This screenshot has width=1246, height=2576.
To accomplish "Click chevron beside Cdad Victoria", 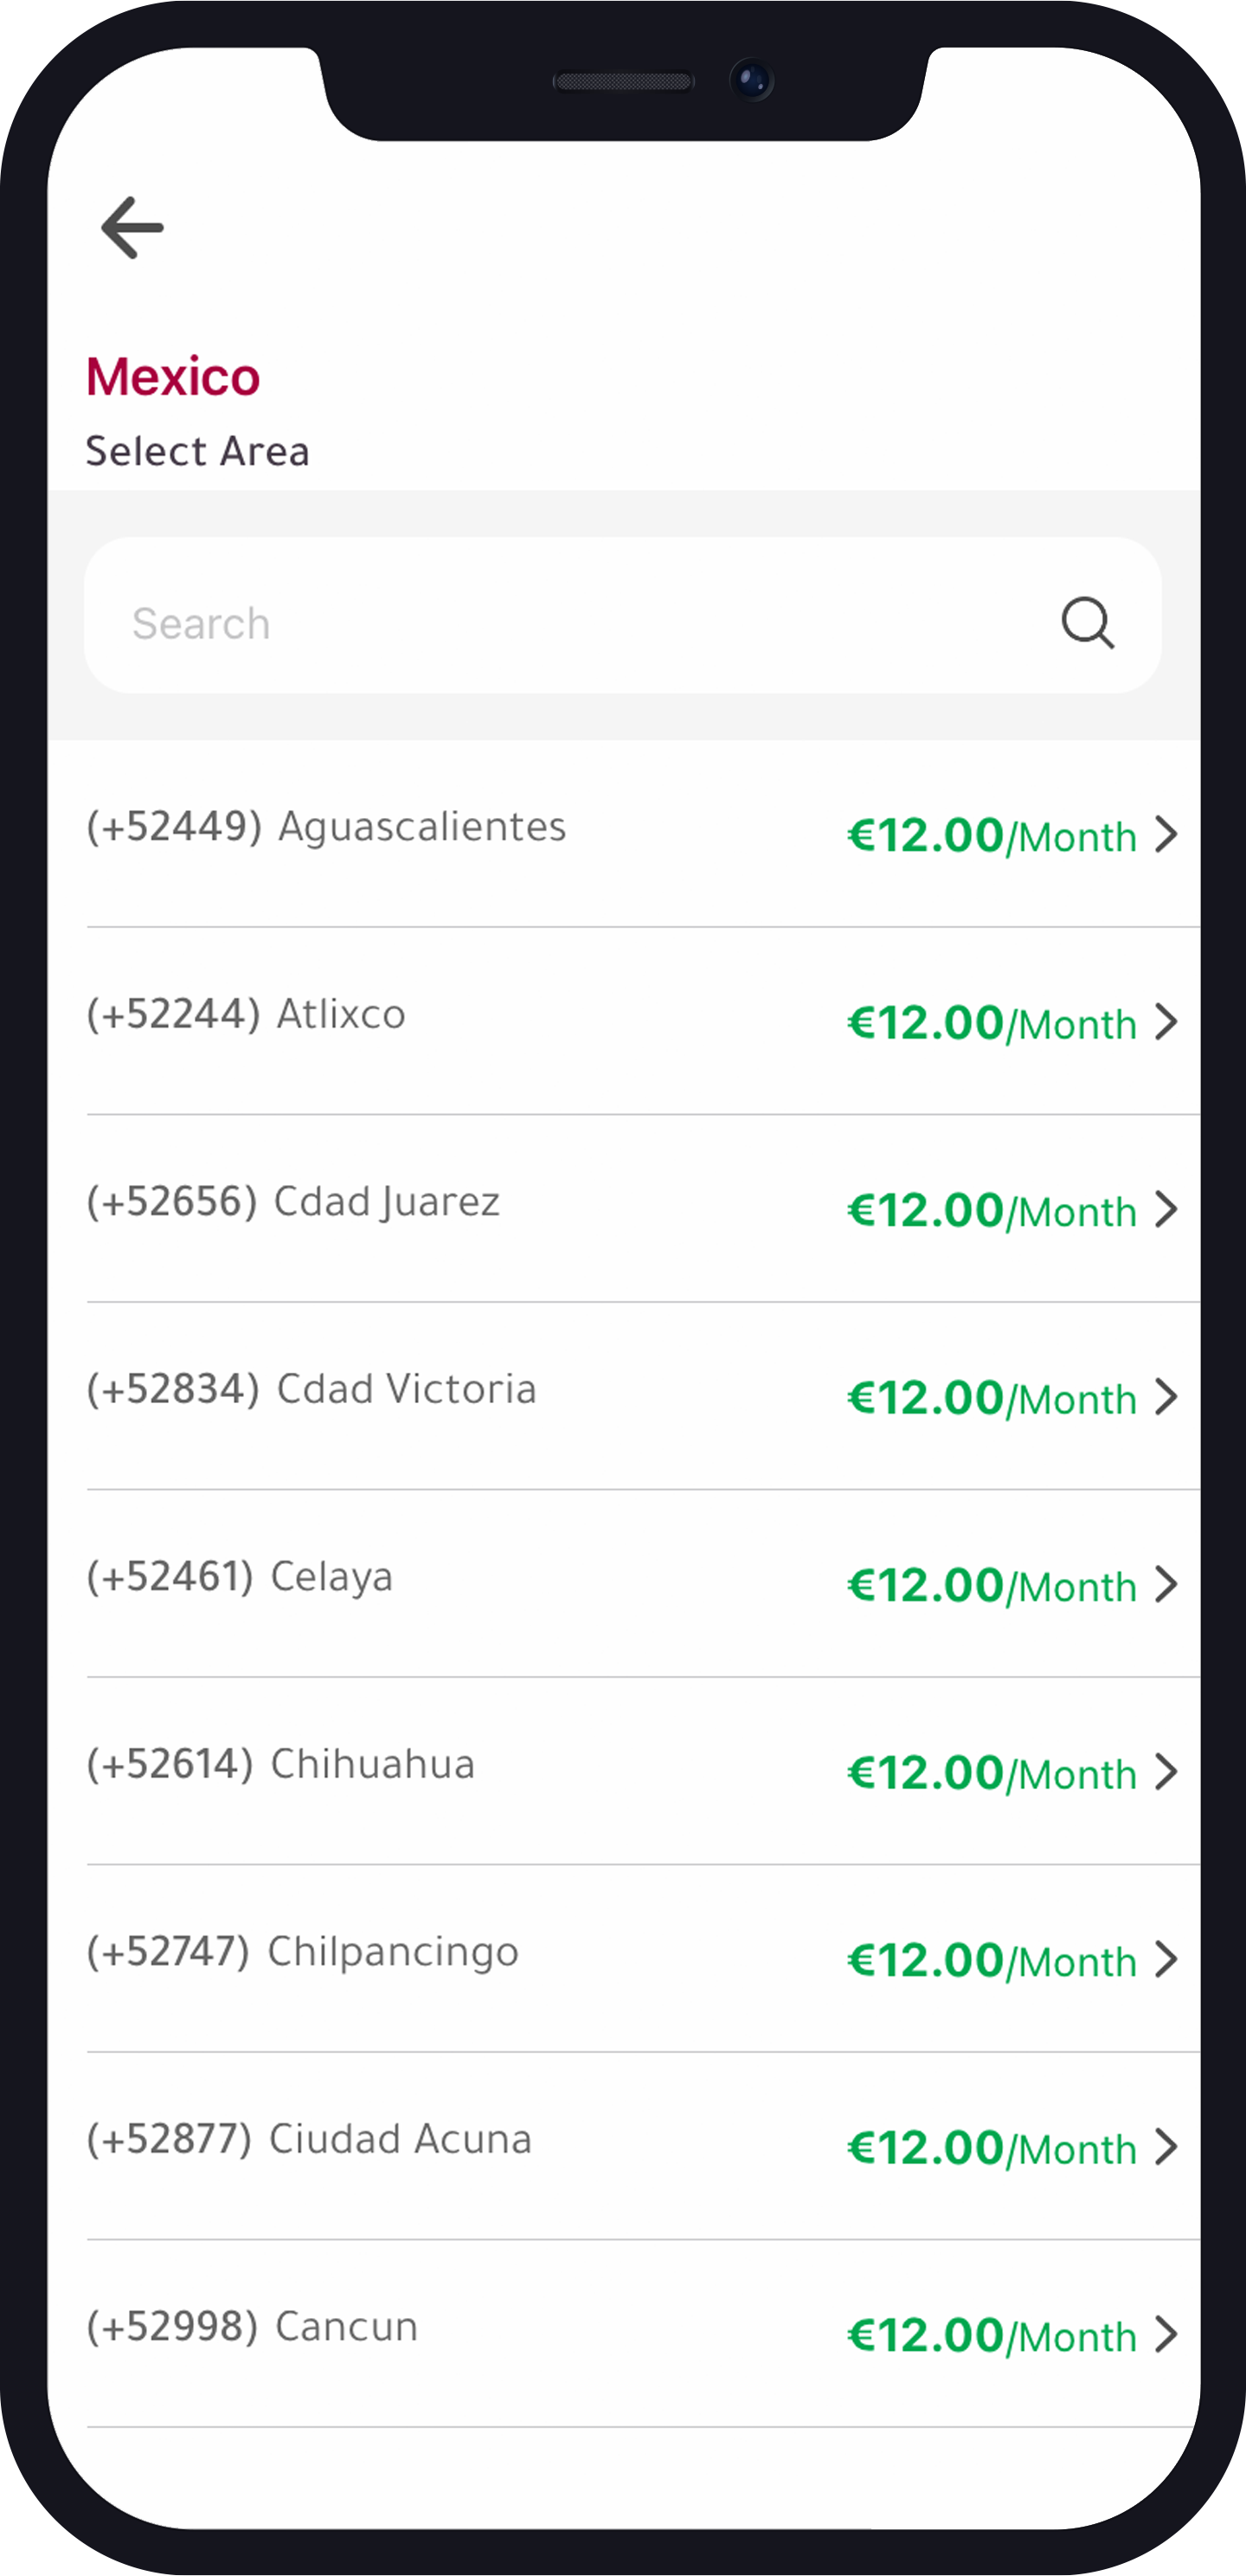I will click(x=1165, y=1397).
